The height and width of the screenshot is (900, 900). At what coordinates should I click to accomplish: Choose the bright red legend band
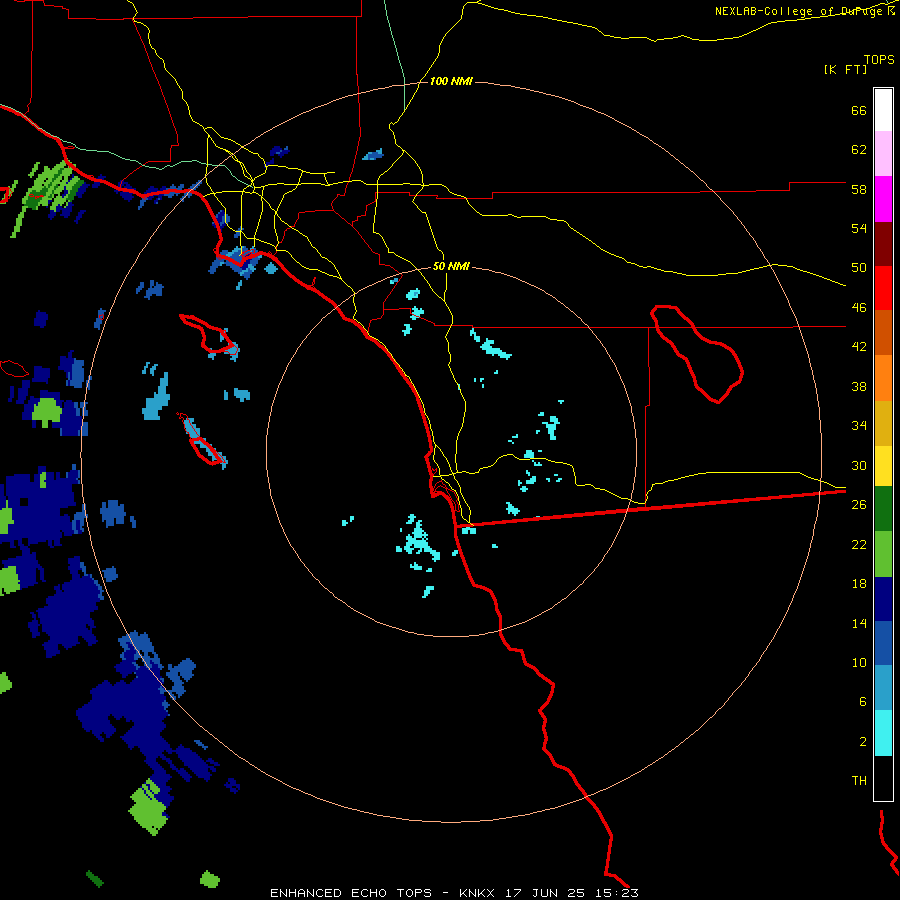click(883, 288)
